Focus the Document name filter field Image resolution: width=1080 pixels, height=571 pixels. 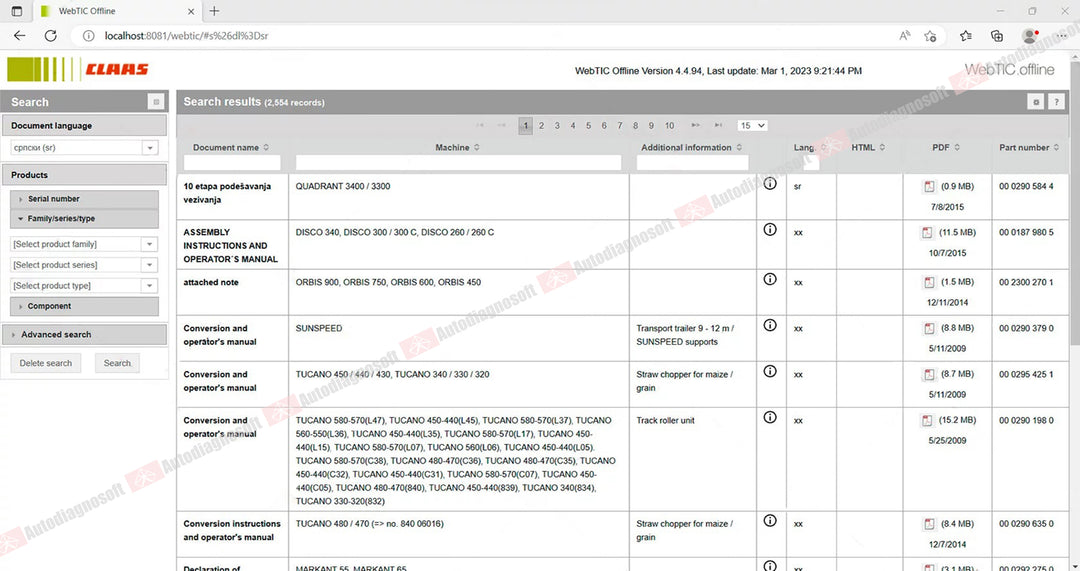232,163
